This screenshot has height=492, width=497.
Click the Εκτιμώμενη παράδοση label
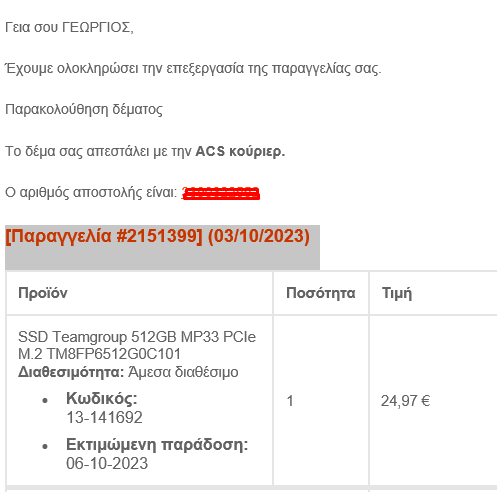[x=157, y=445]
